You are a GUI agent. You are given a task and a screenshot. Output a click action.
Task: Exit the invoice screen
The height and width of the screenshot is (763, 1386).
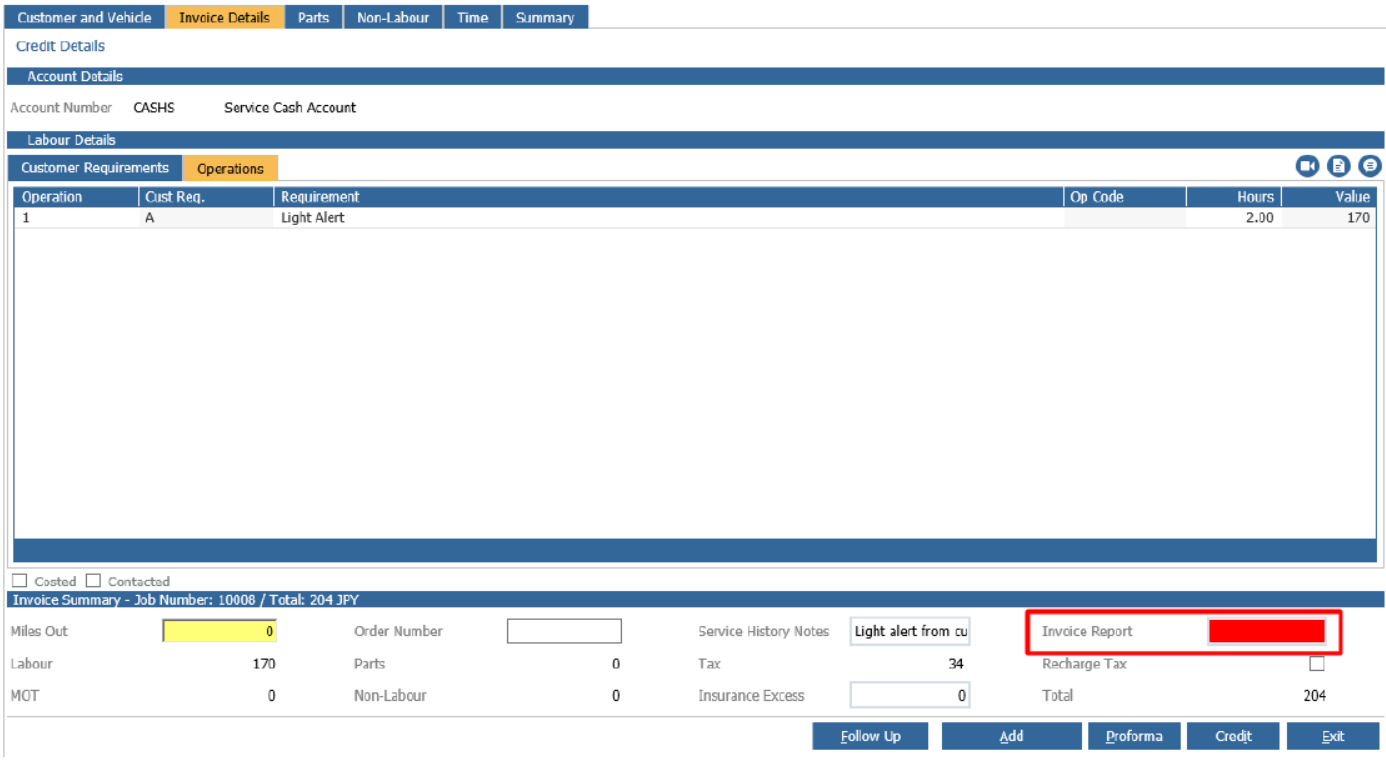tap(1333, 736)
